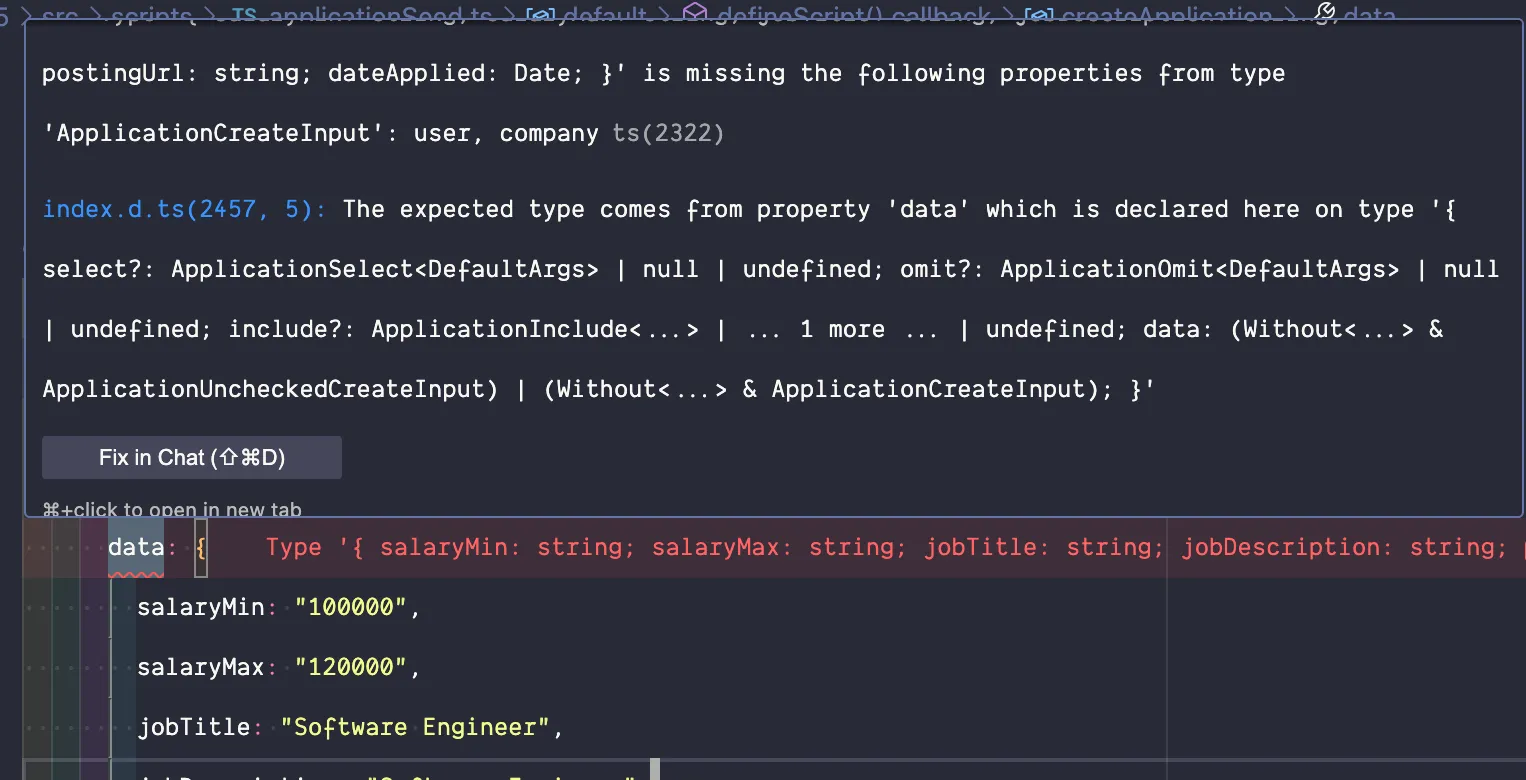Expand the createApplication breadcrumb
The height and width of the screenshot is (780, 1526).
point(1166,15)
